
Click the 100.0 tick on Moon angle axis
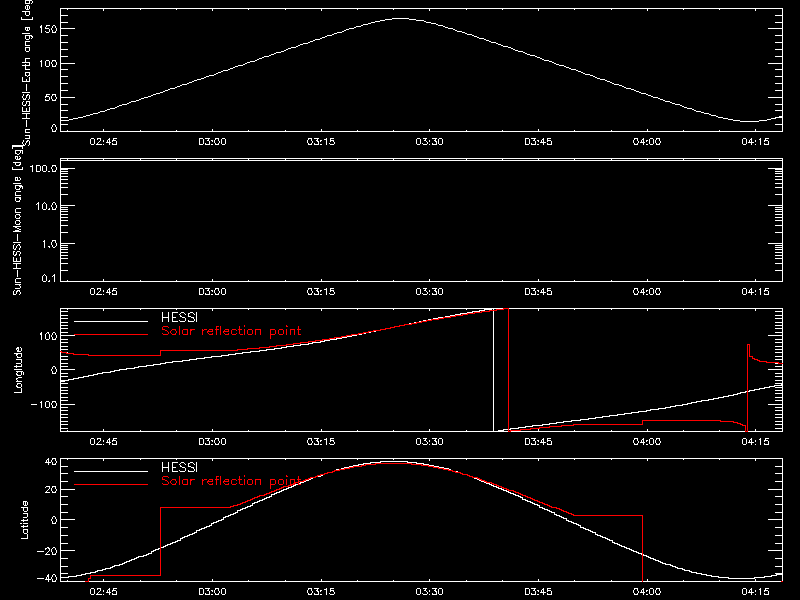click(x=44, y=169)
